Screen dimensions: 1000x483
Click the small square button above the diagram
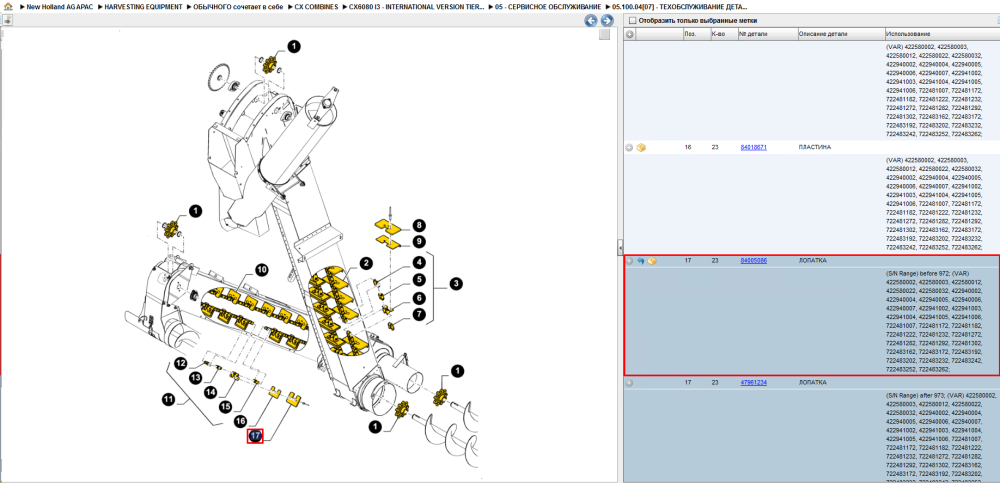pyautogui.click(x=605, y=34)
